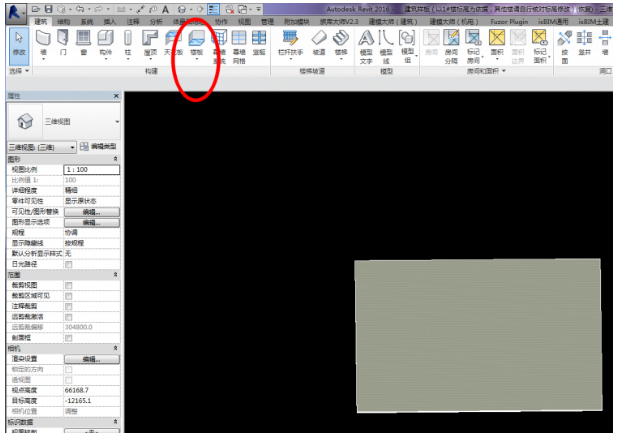Switch to the Architecture (建筑) ribbon tab
Screen dimensions: 617x439
coord(41,21)
